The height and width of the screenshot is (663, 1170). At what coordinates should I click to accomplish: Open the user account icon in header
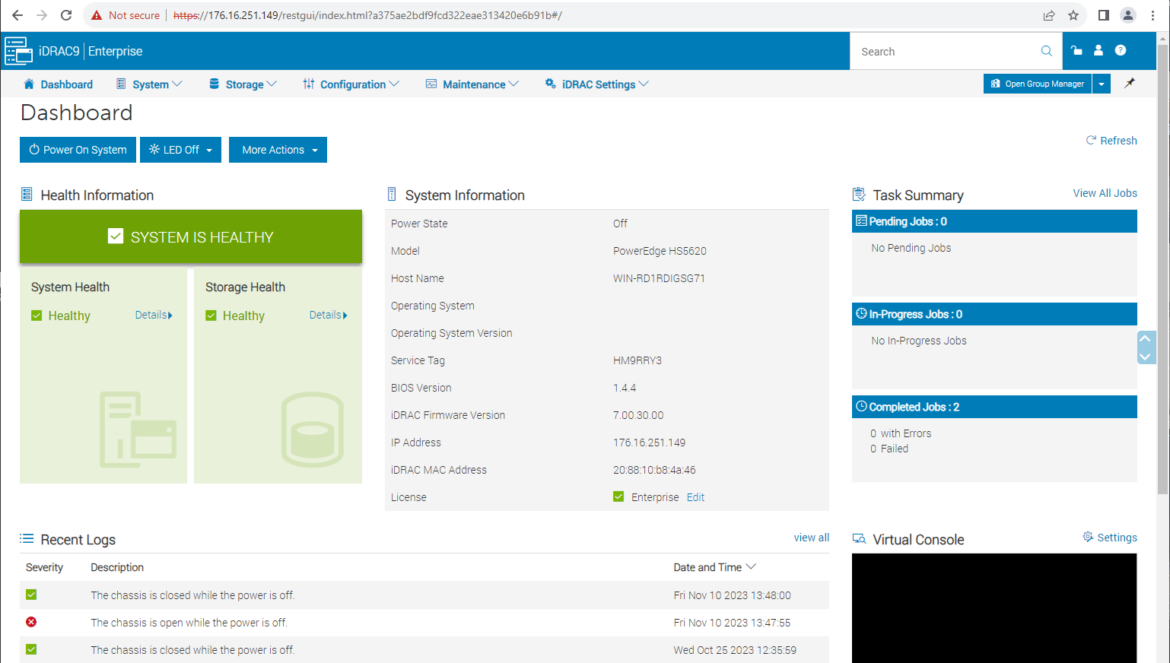pos(1098,51)
